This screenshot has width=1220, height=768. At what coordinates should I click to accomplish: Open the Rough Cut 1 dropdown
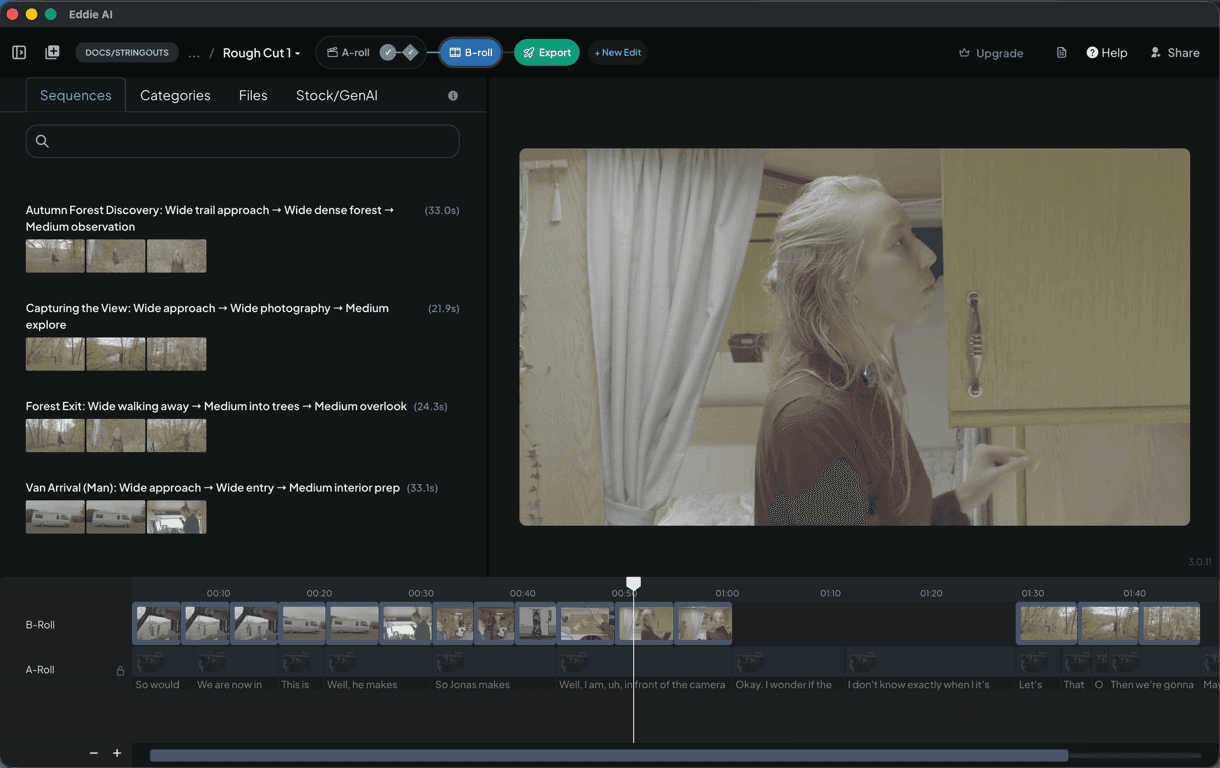[x=261, y=53]
